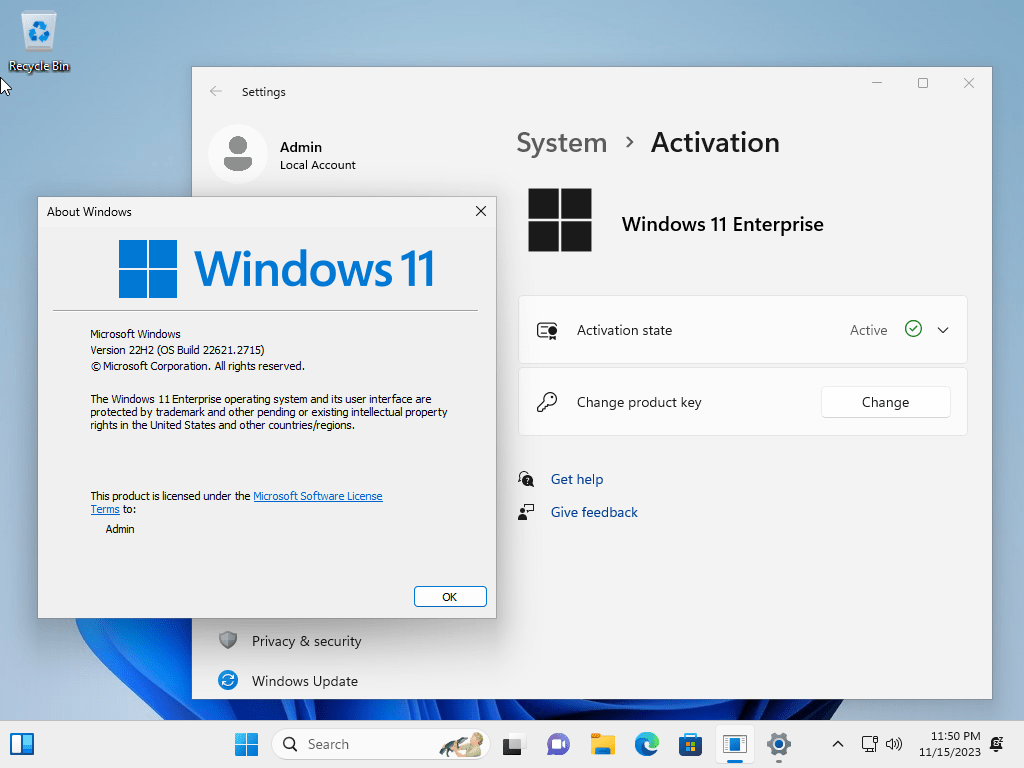Click the Version 22H2 build text
The width and height of the screenshot is (1024, 768).
click(x=177, y=350)
